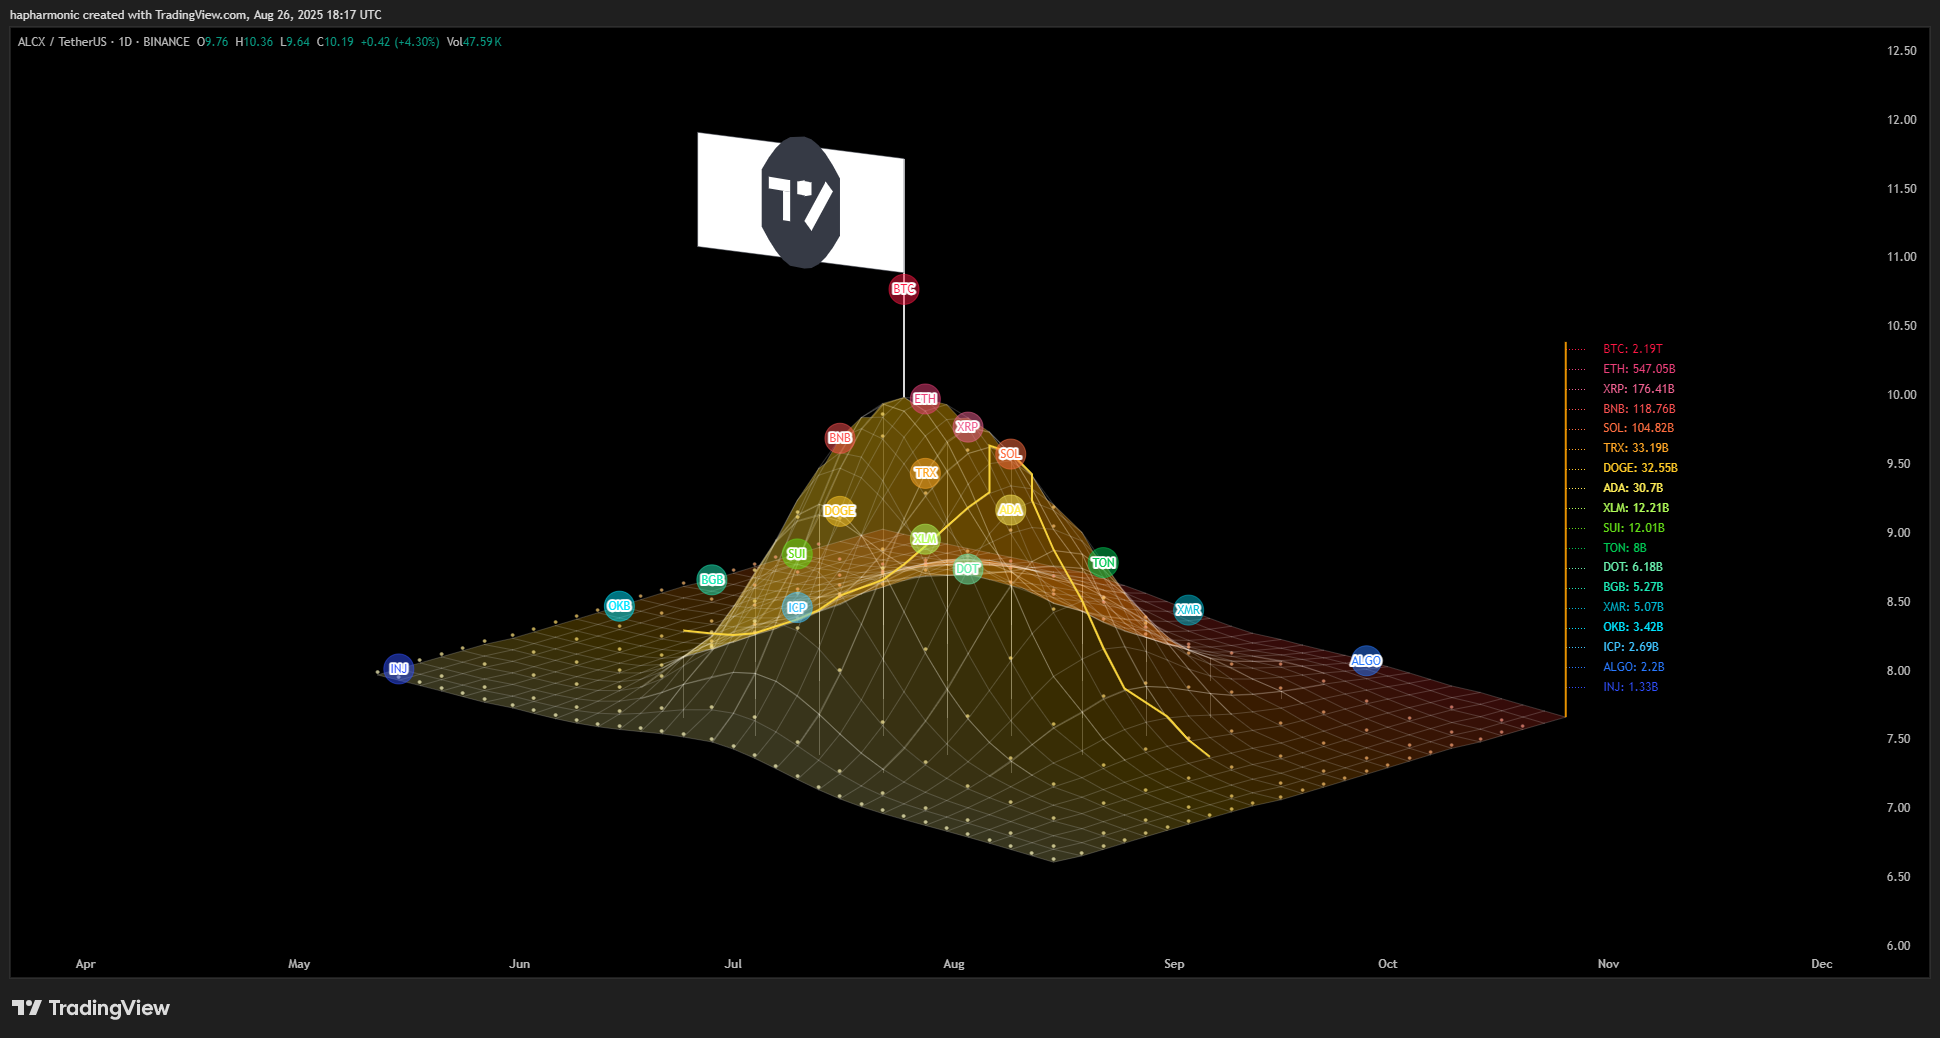Click the close value C10.19
Viewport: 1940px width, 1038px height.
click(335, 42)
